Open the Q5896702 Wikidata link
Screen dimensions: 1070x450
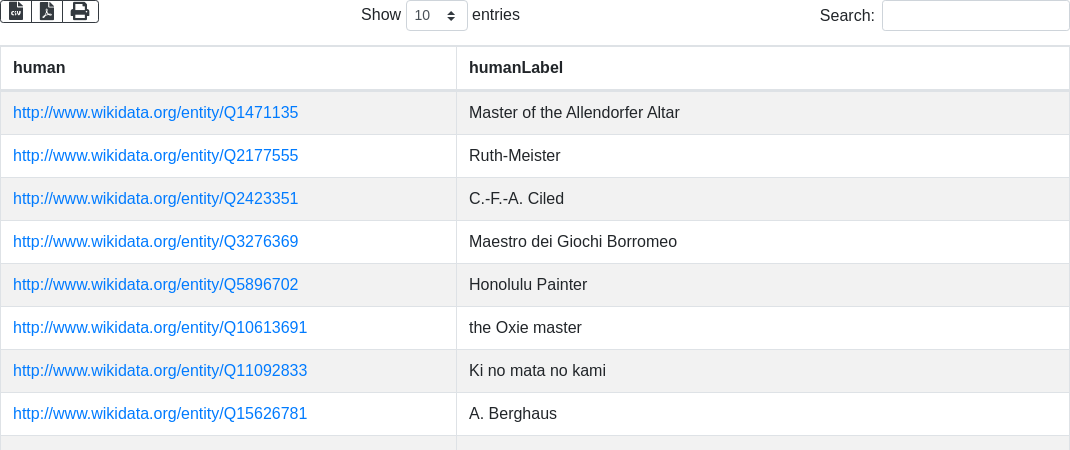tap(156, 285)
